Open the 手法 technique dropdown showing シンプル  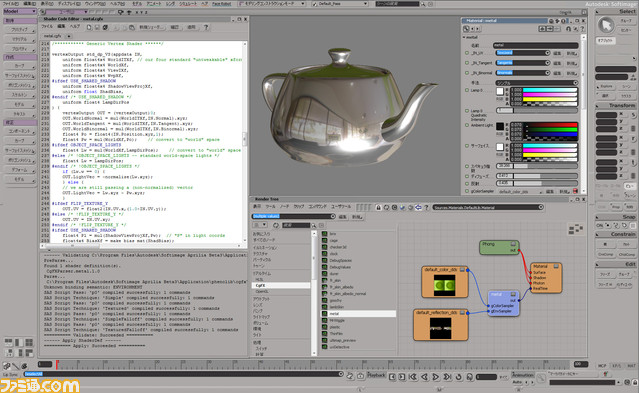point(537,83)
